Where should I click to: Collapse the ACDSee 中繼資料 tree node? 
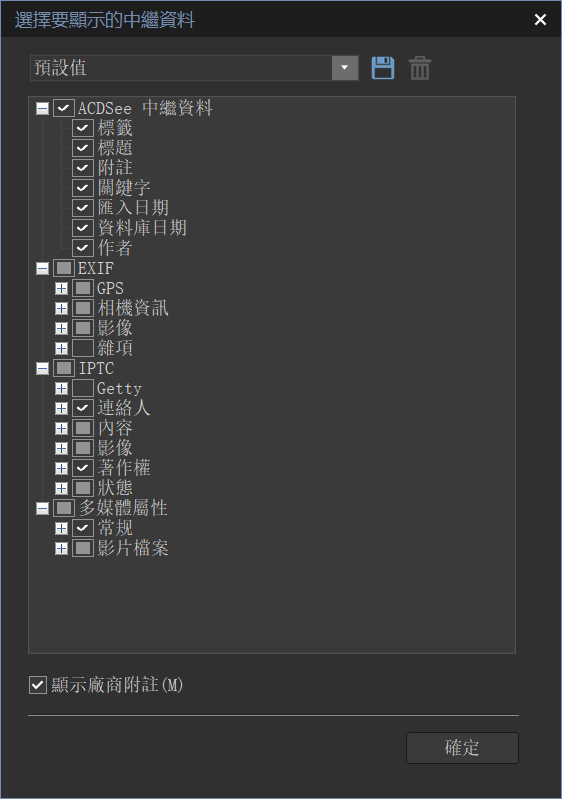pyautogui.click(x=43, y=109)
